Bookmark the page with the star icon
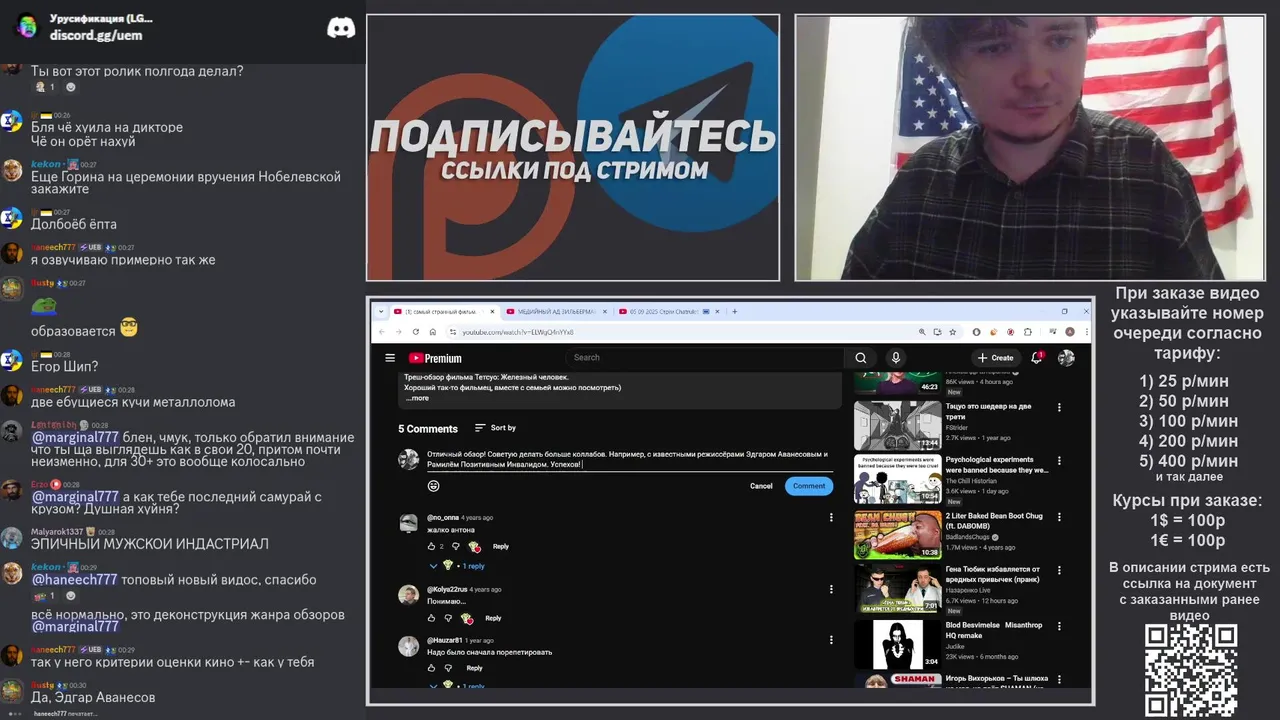The width and height of the screenshot is (1280, 720). [953, 332]
